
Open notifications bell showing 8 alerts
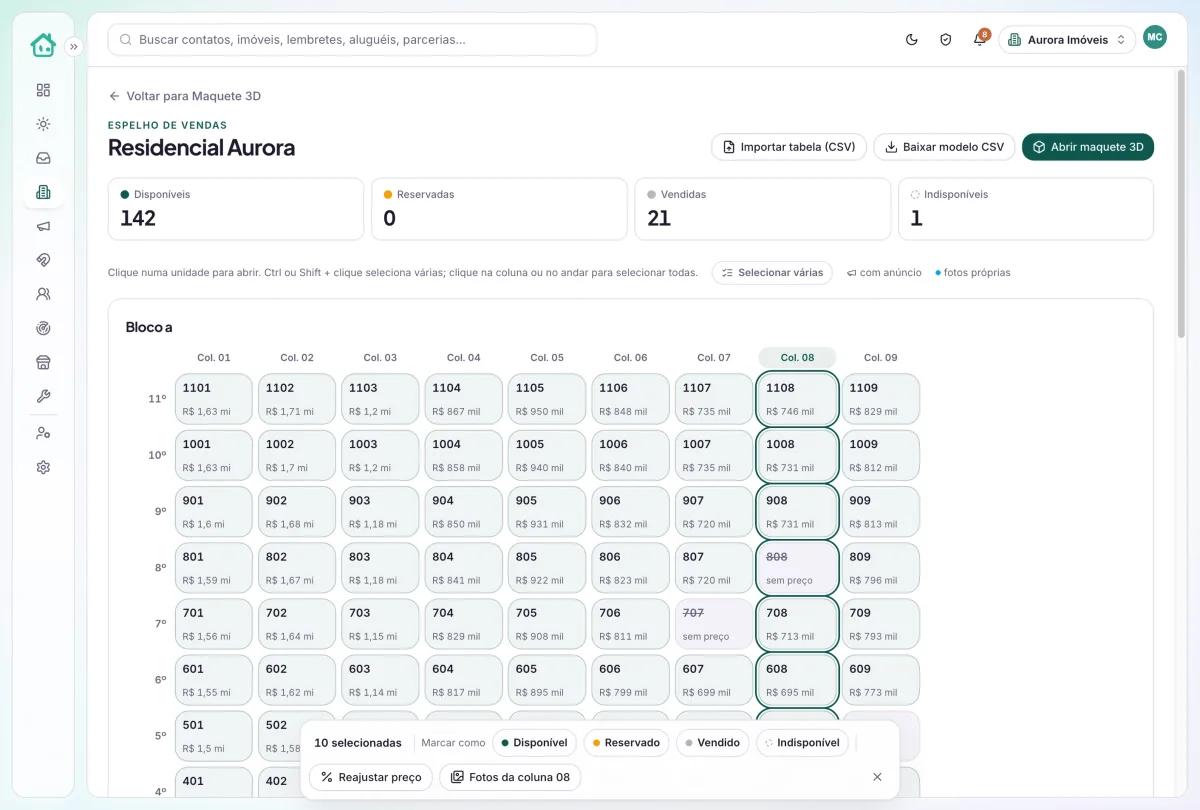click(980, 40)
